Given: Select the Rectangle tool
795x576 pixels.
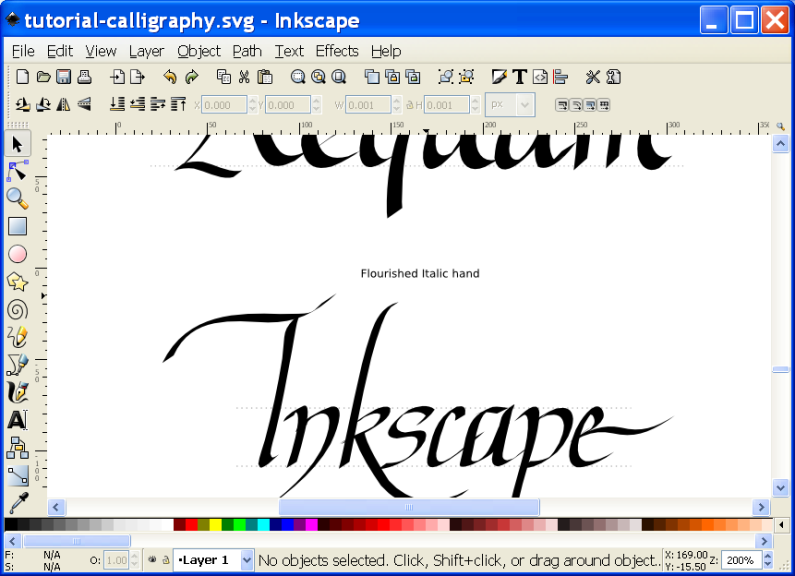Looking at the screenshot, I should pos(17,227).
